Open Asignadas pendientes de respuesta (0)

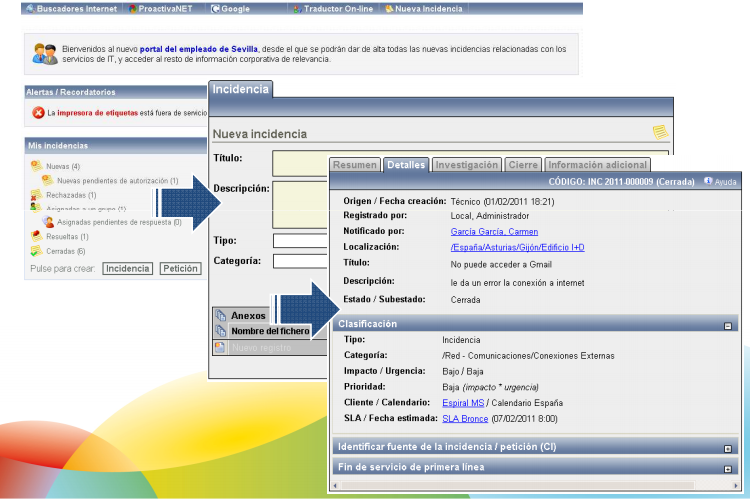[x=120, y=222]
